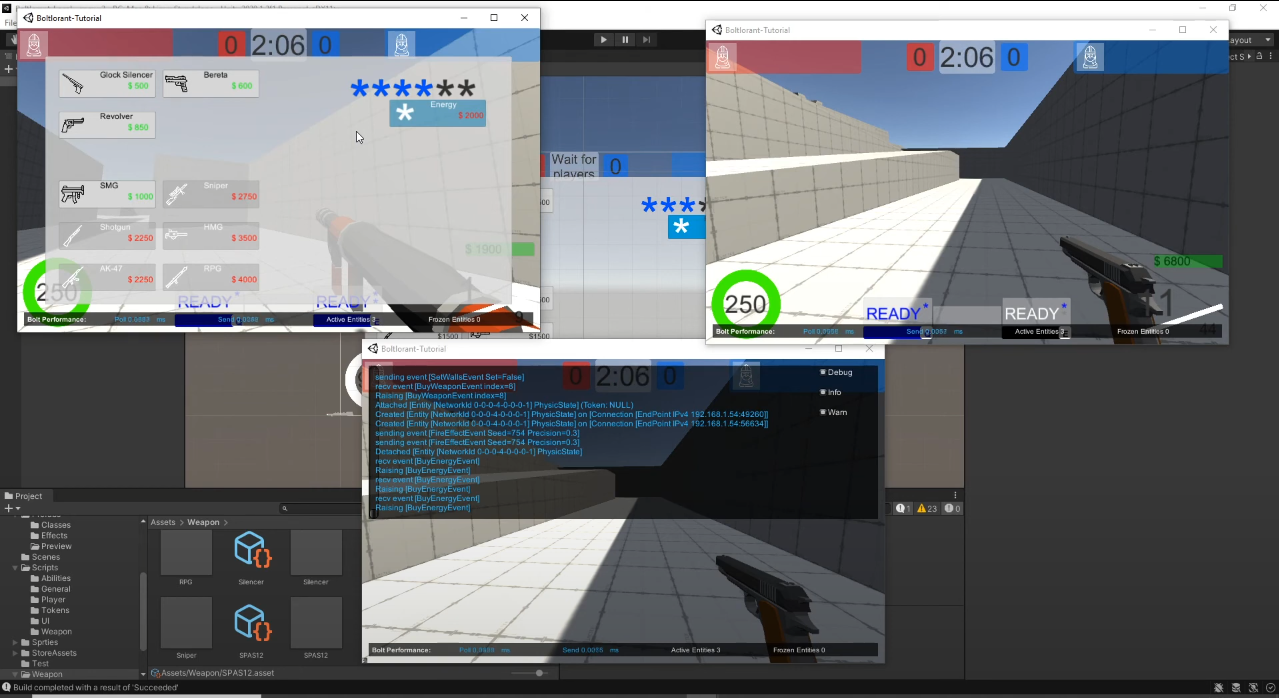Buy Energy for $2000
The width and height of the screenshot is (1279, 698).
coord(438,113)
